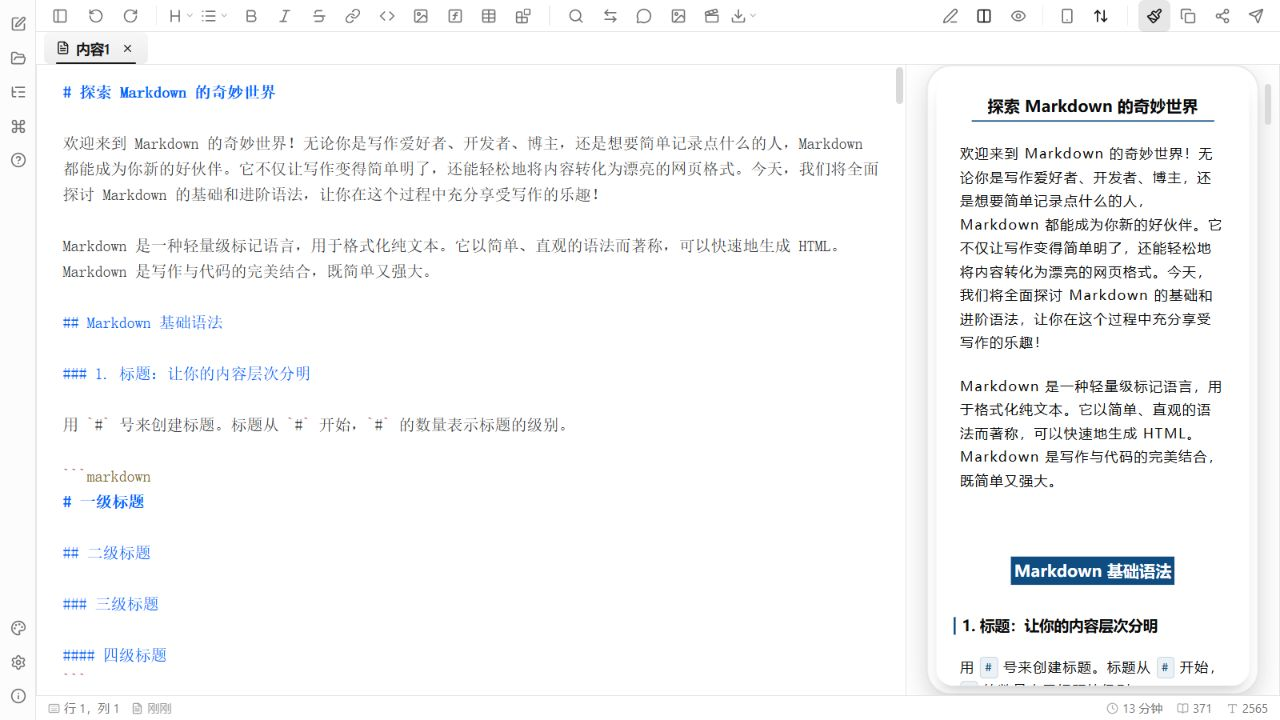Image resolution: width=1280 pixels, height=720 pixels.
Task: Click the highlighted paintbrush theme icon
Action: pos(1154,16)
